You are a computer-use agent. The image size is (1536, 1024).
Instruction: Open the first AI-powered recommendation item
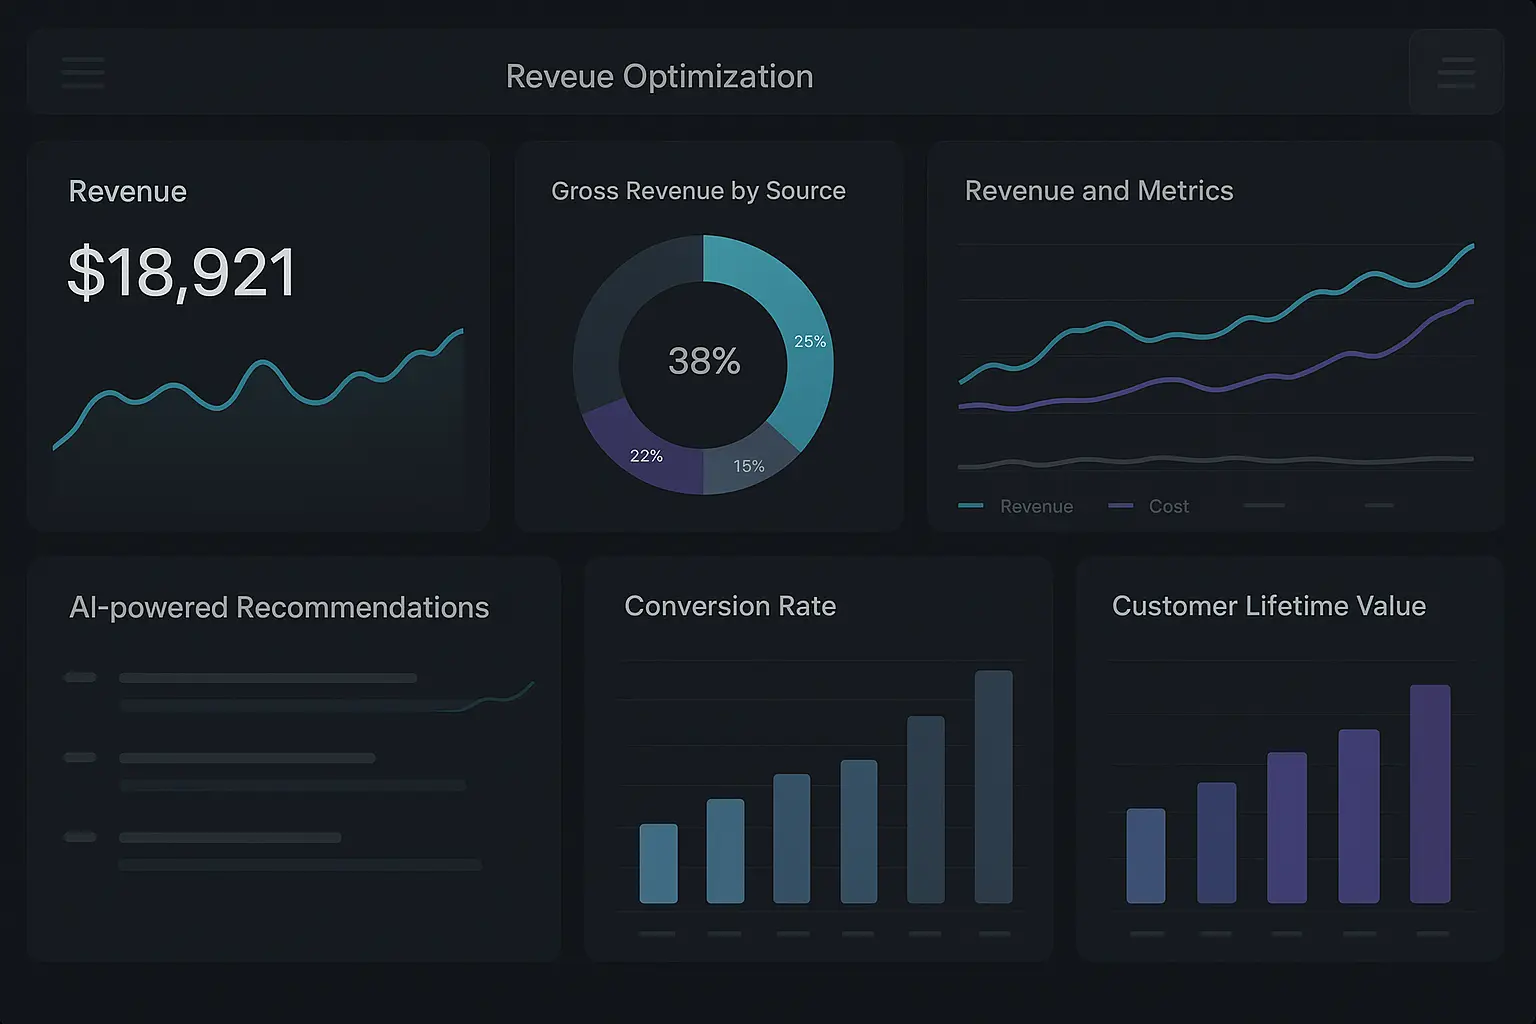[268, 679]
